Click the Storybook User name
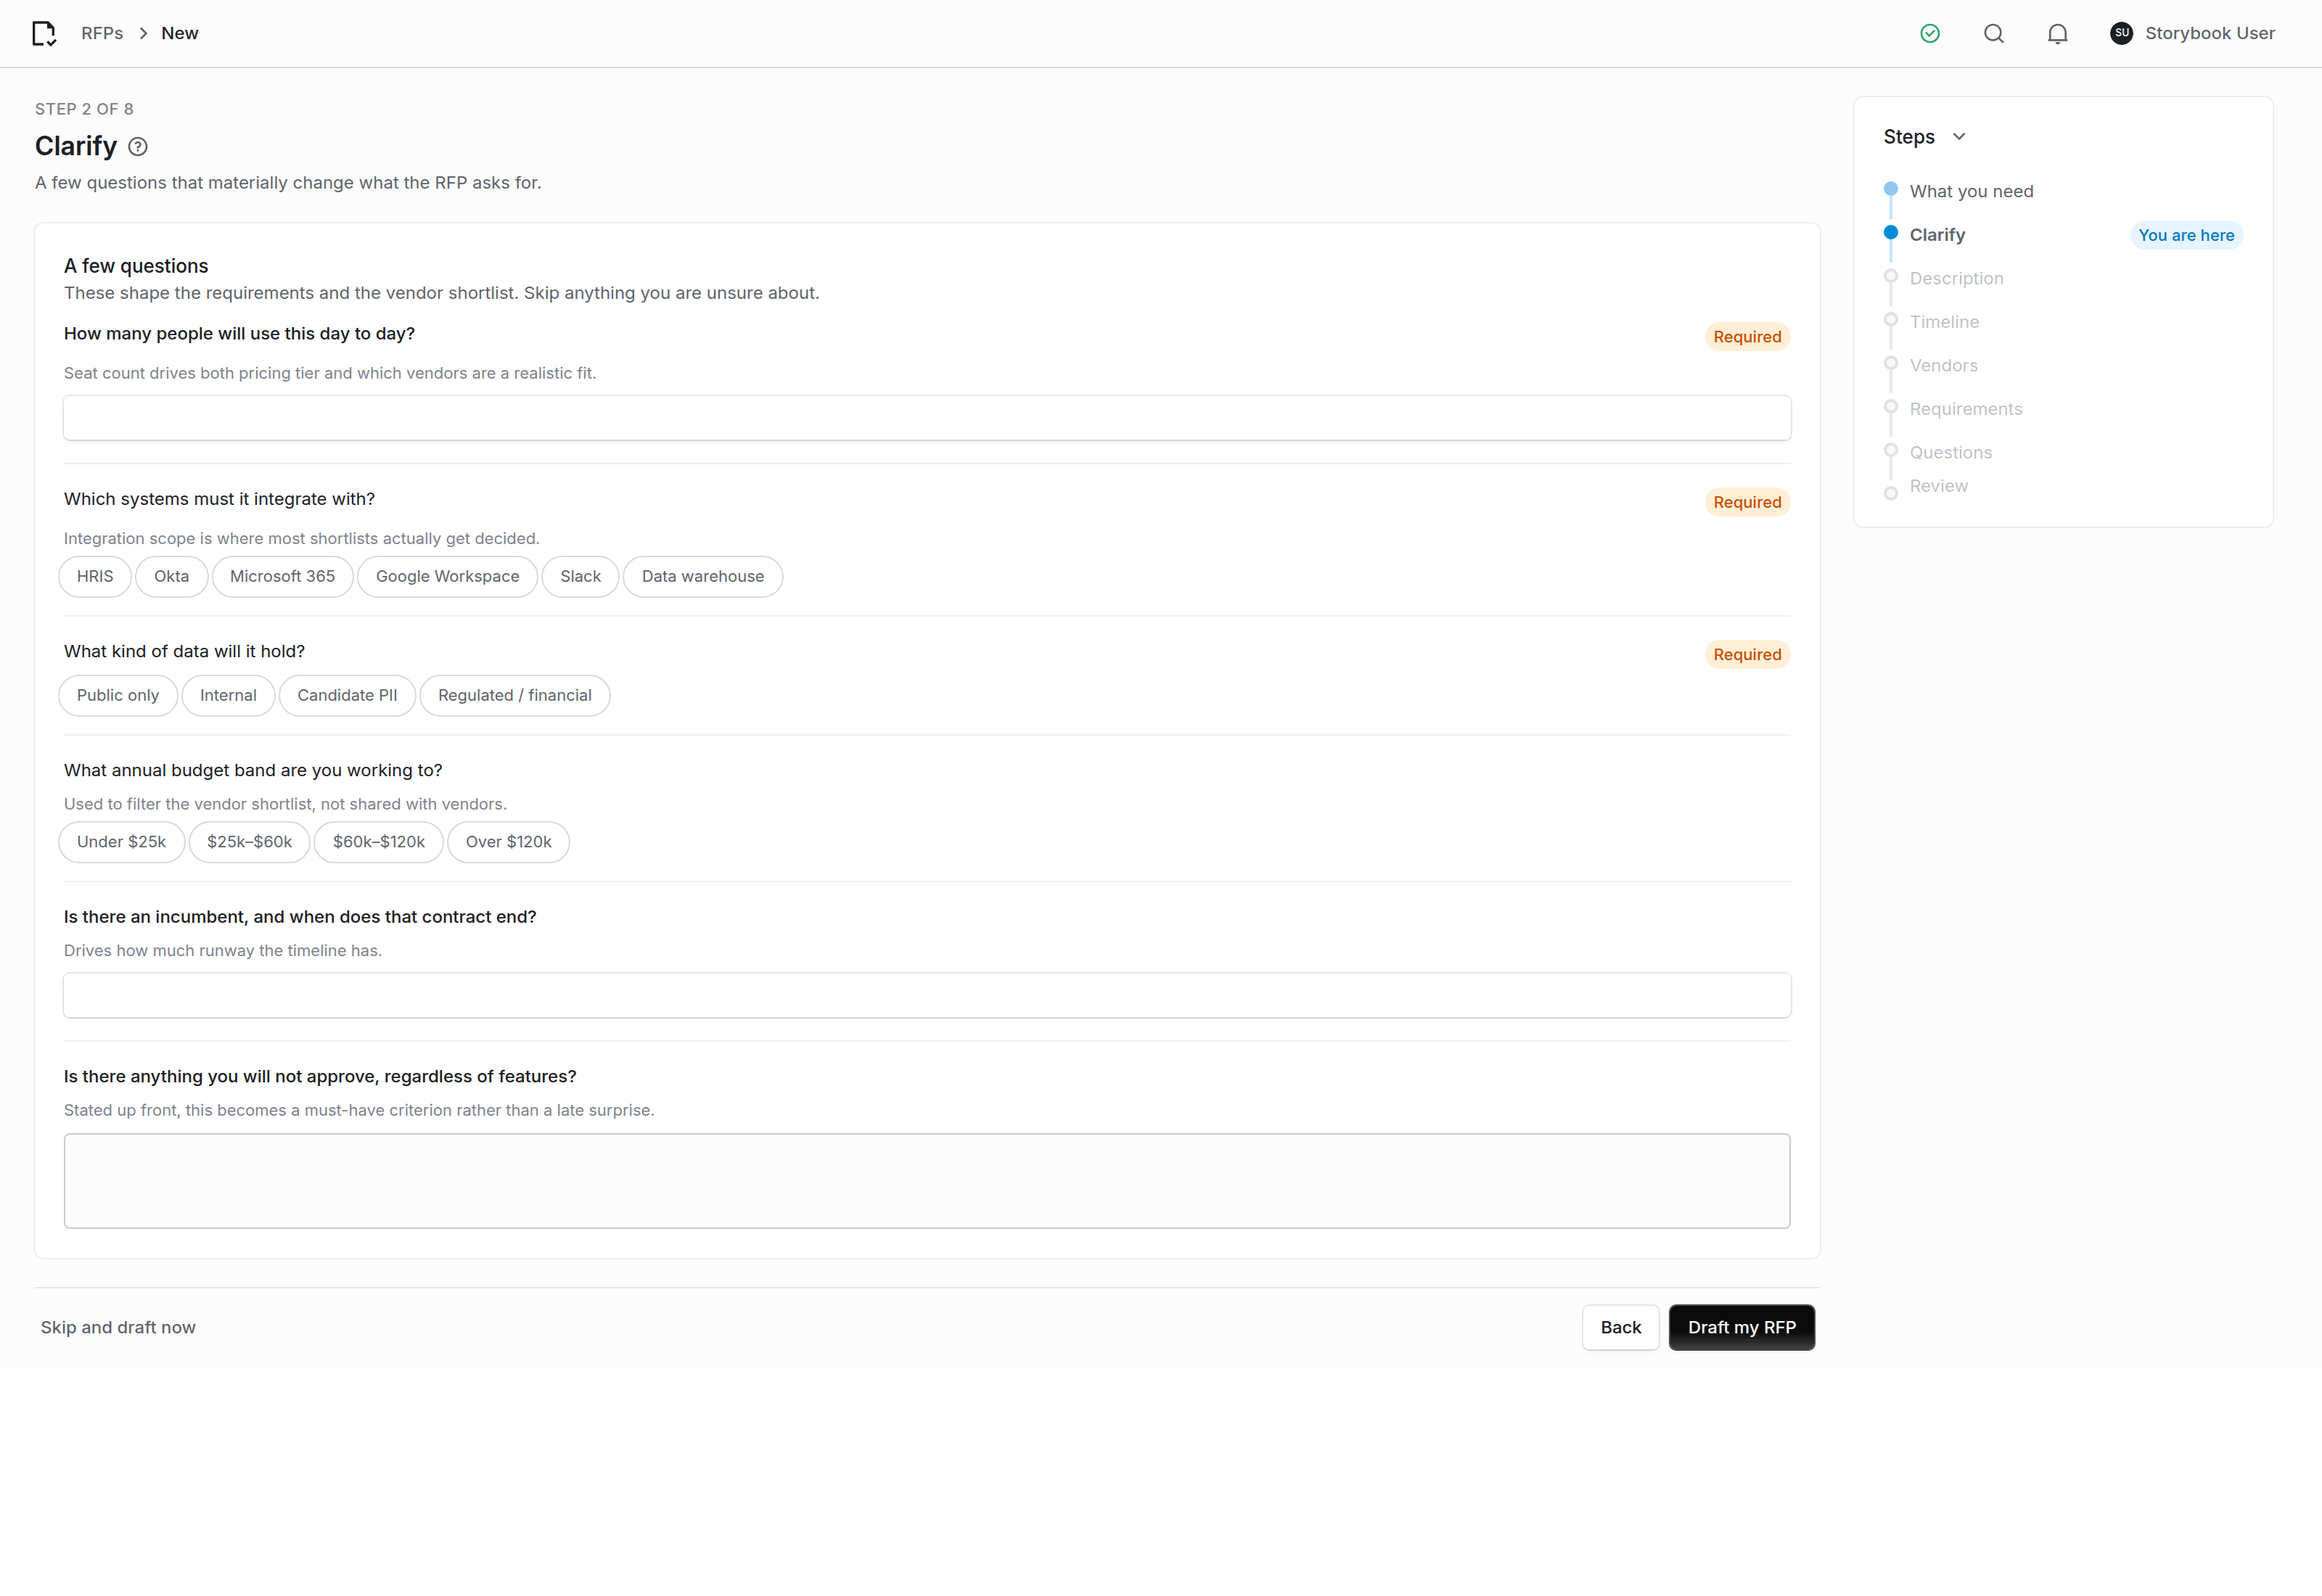Image resolution: width=2322 pixels, height=1596 pixels. tap(2210, 33)
